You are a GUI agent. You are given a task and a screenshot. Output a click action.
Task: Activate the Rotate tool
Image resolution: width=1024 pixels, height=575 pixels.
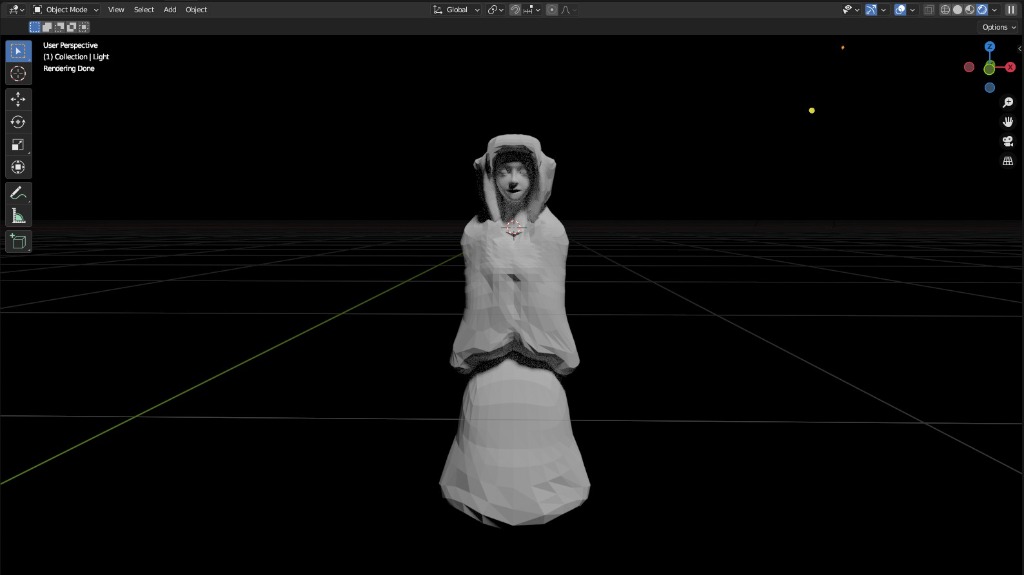[18, 122]
